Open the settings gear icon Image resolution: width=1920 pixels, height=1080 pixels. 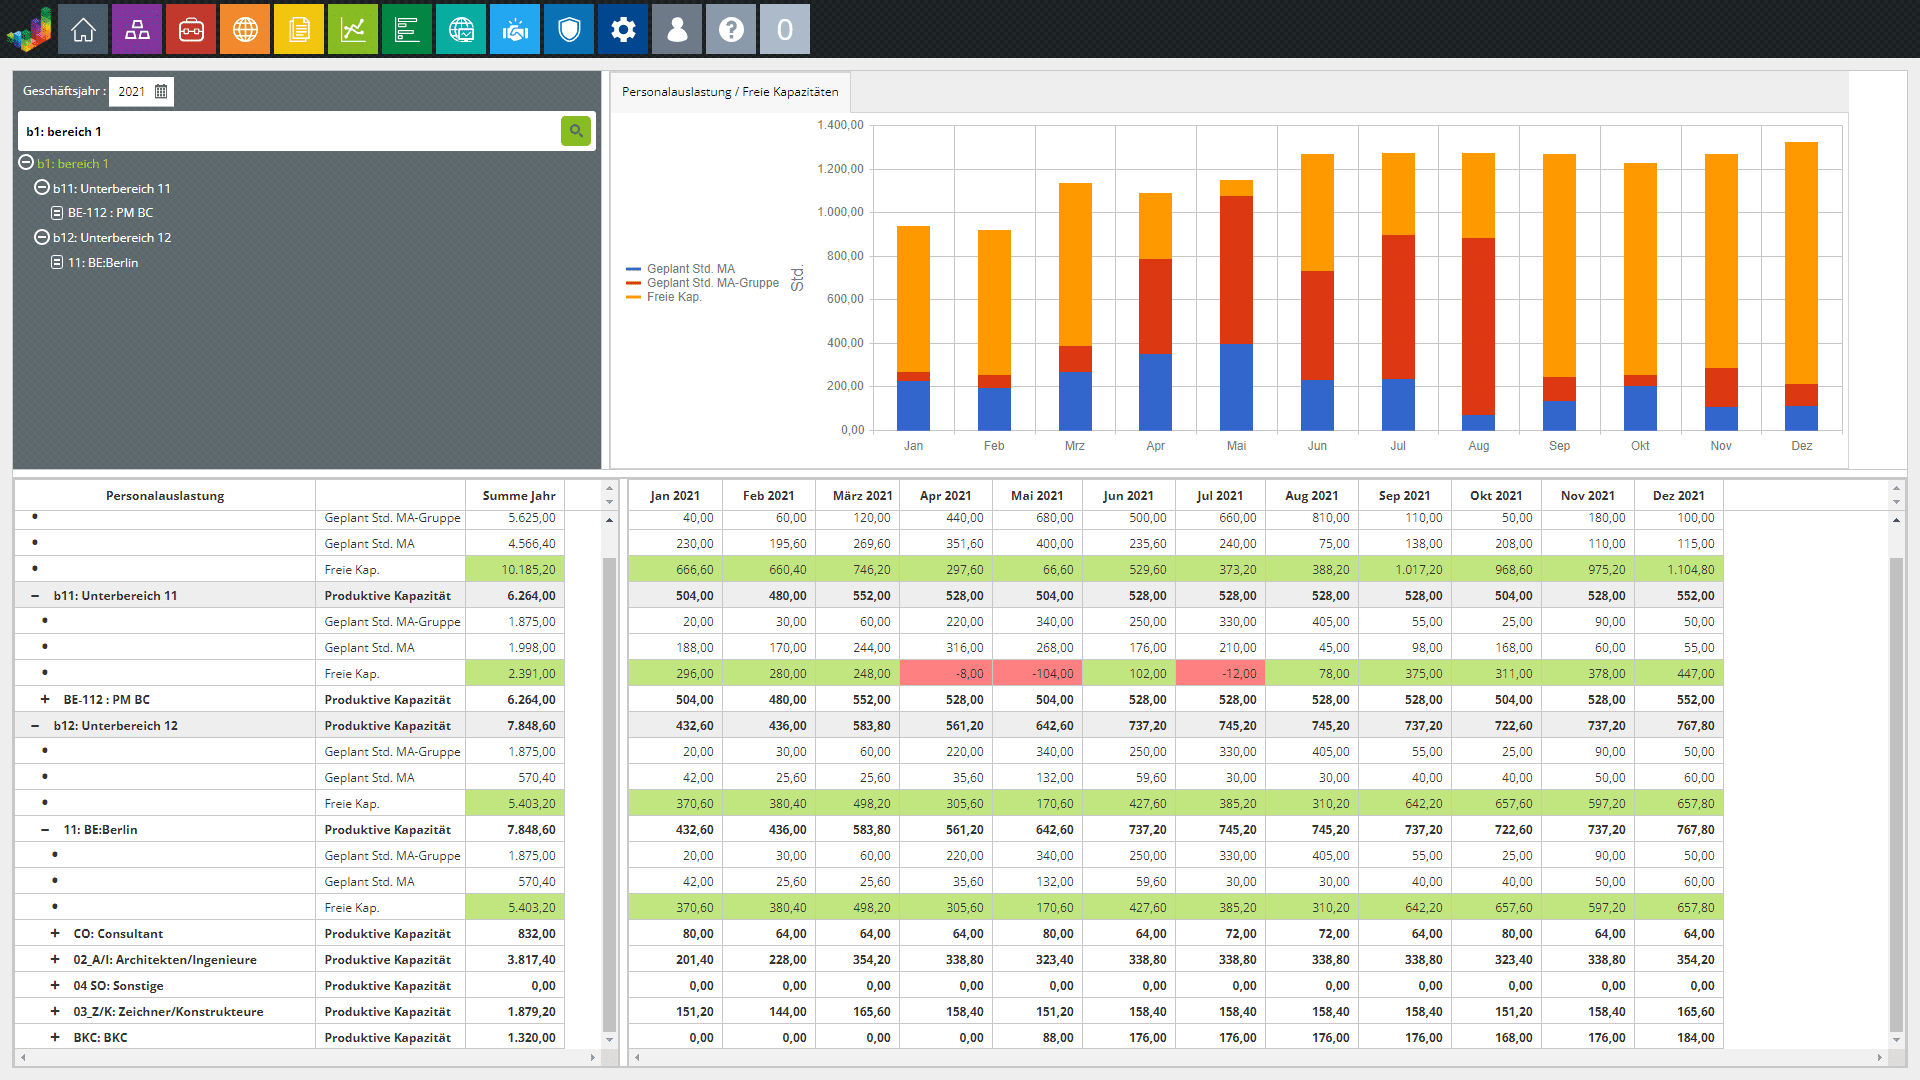[623, 29]
